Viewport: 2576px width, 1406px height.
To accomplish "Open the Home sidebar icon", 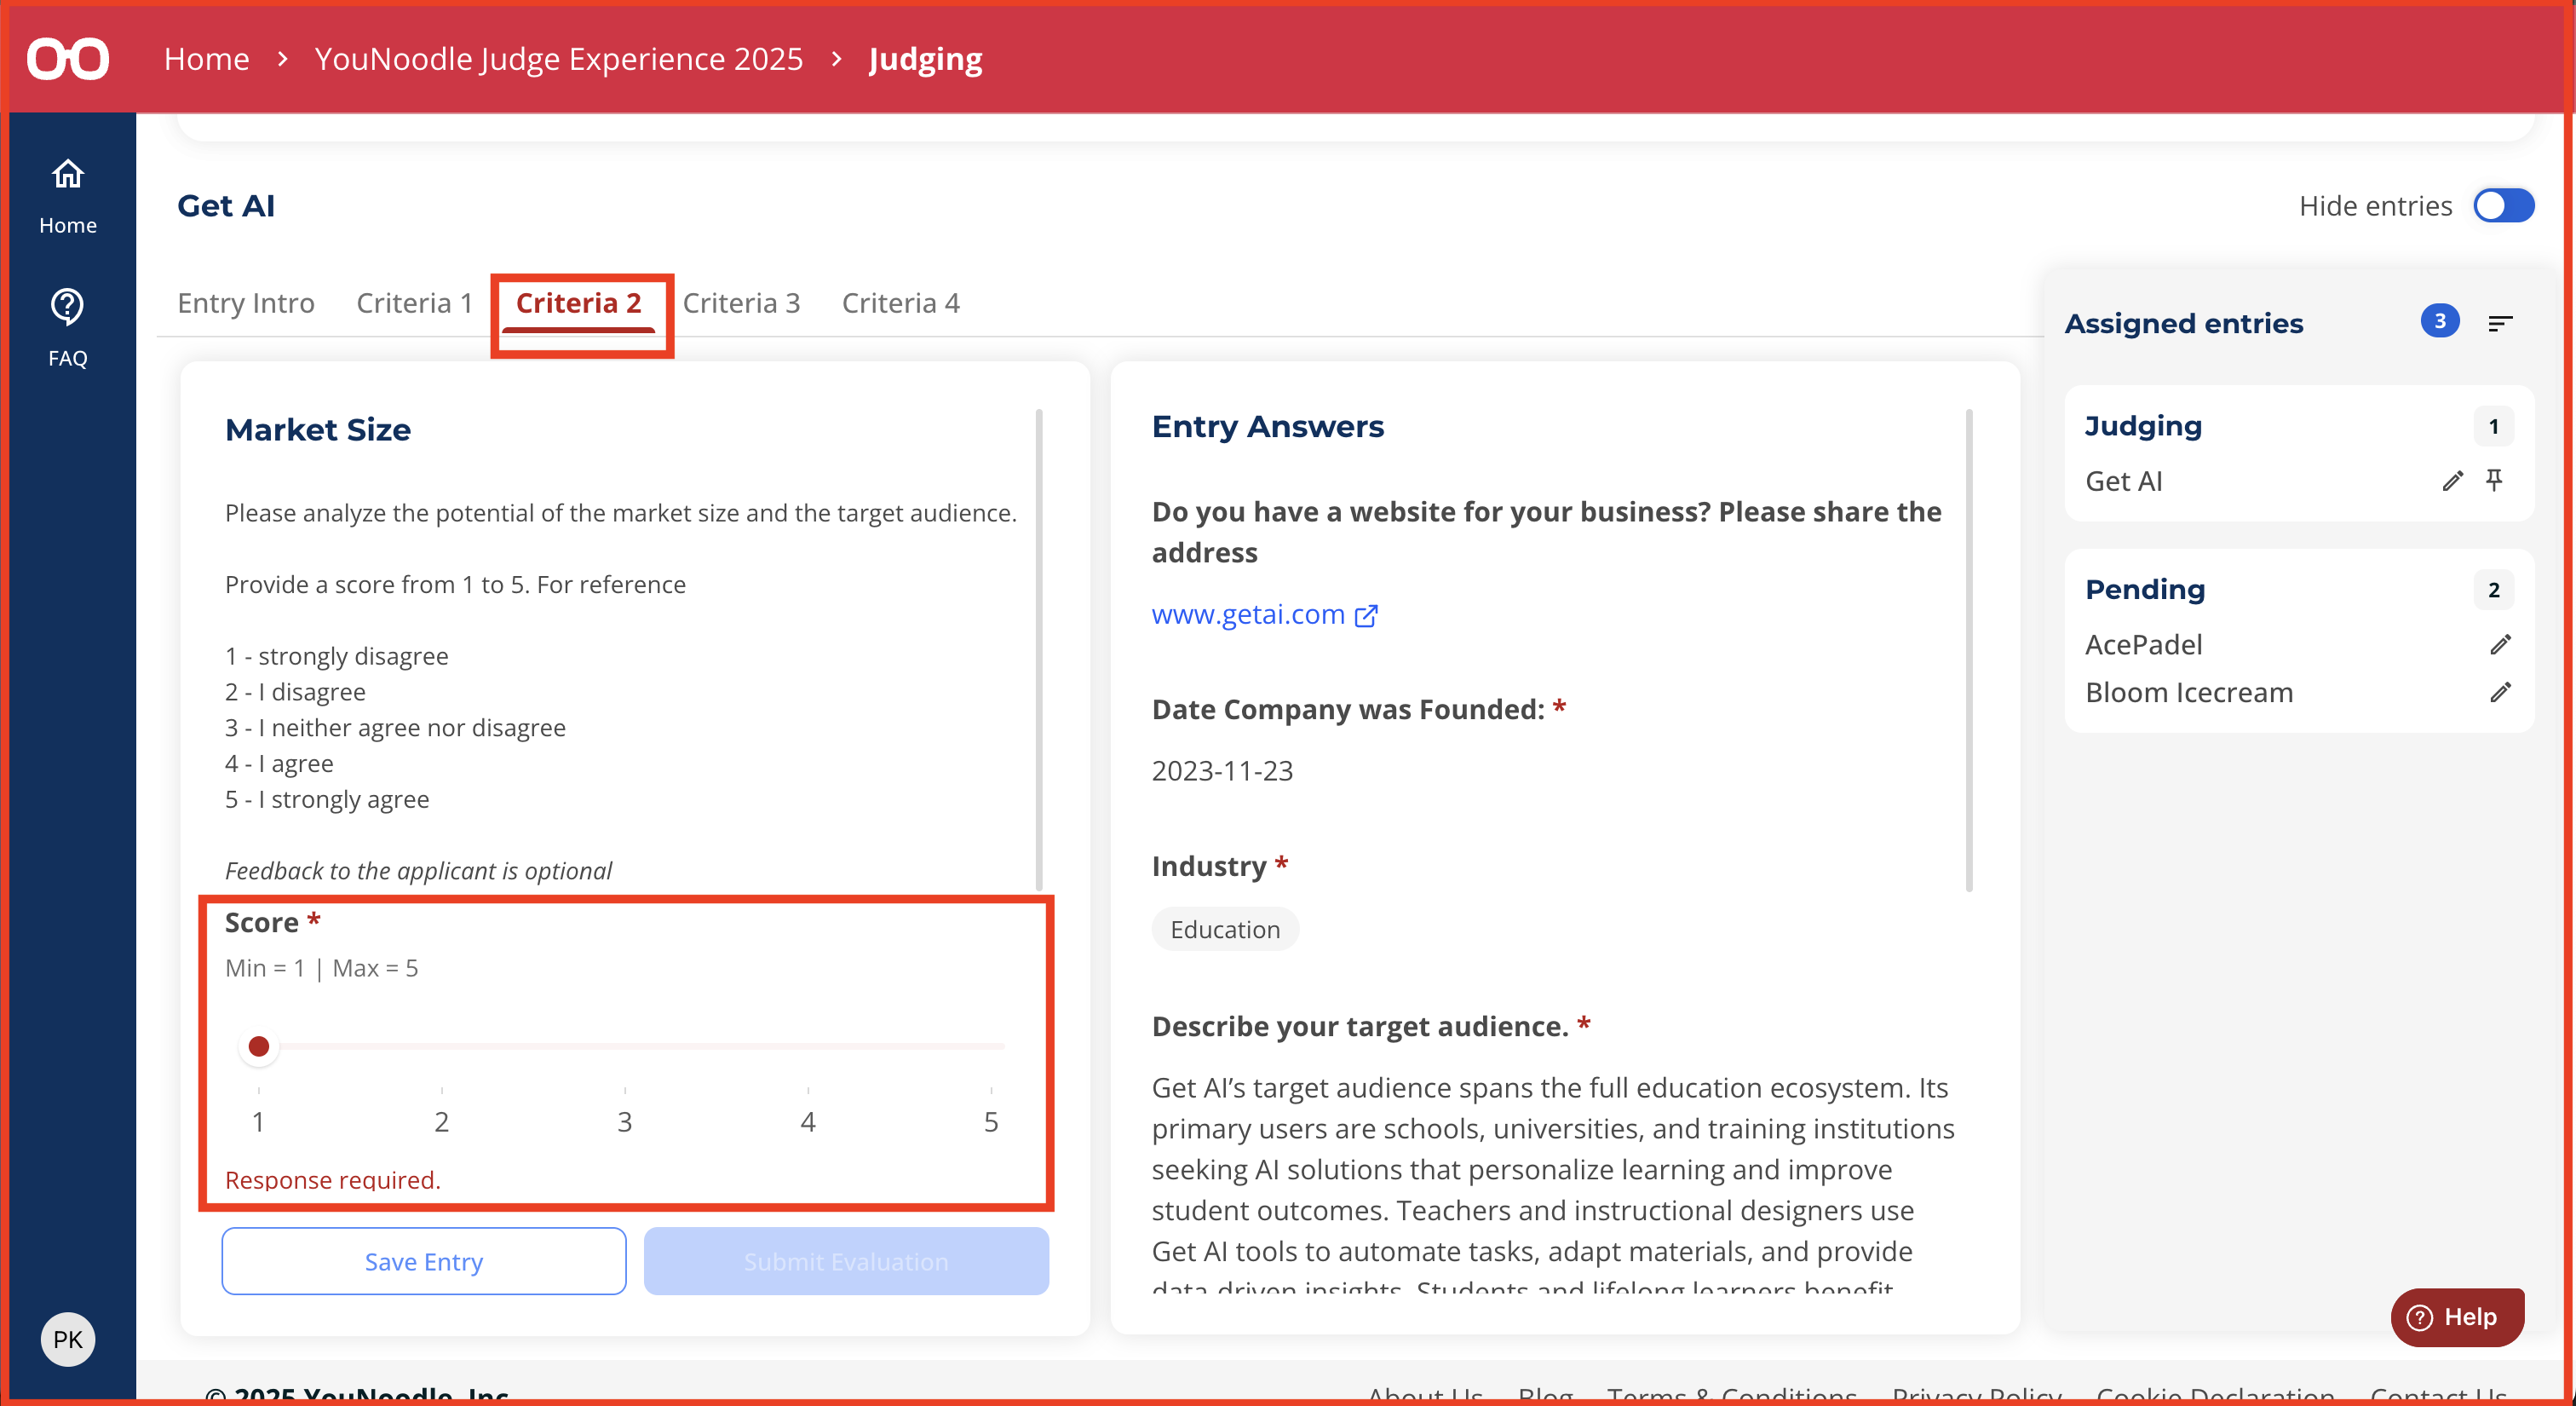I will click(68, 175).
